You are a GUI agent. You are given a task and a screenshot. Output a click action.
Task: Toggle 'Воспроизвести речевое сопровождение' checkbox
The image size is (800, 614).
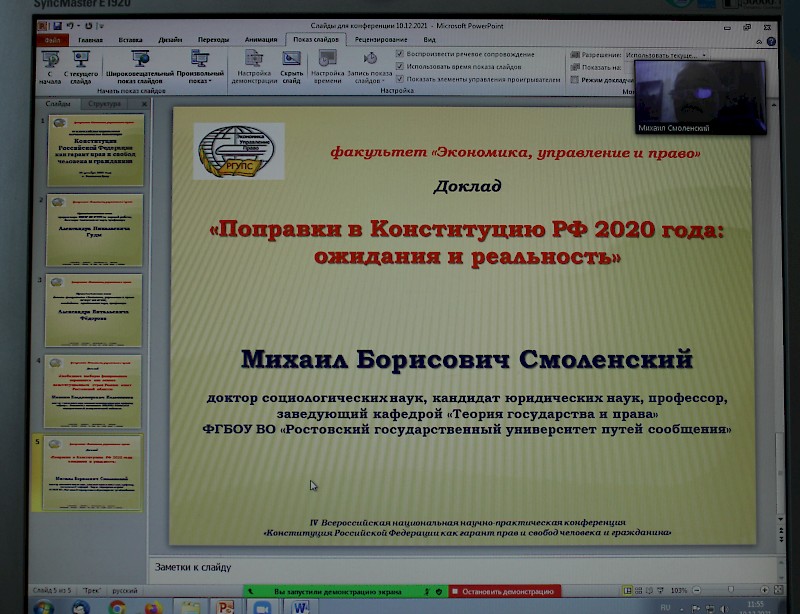[x=400, y=53]
